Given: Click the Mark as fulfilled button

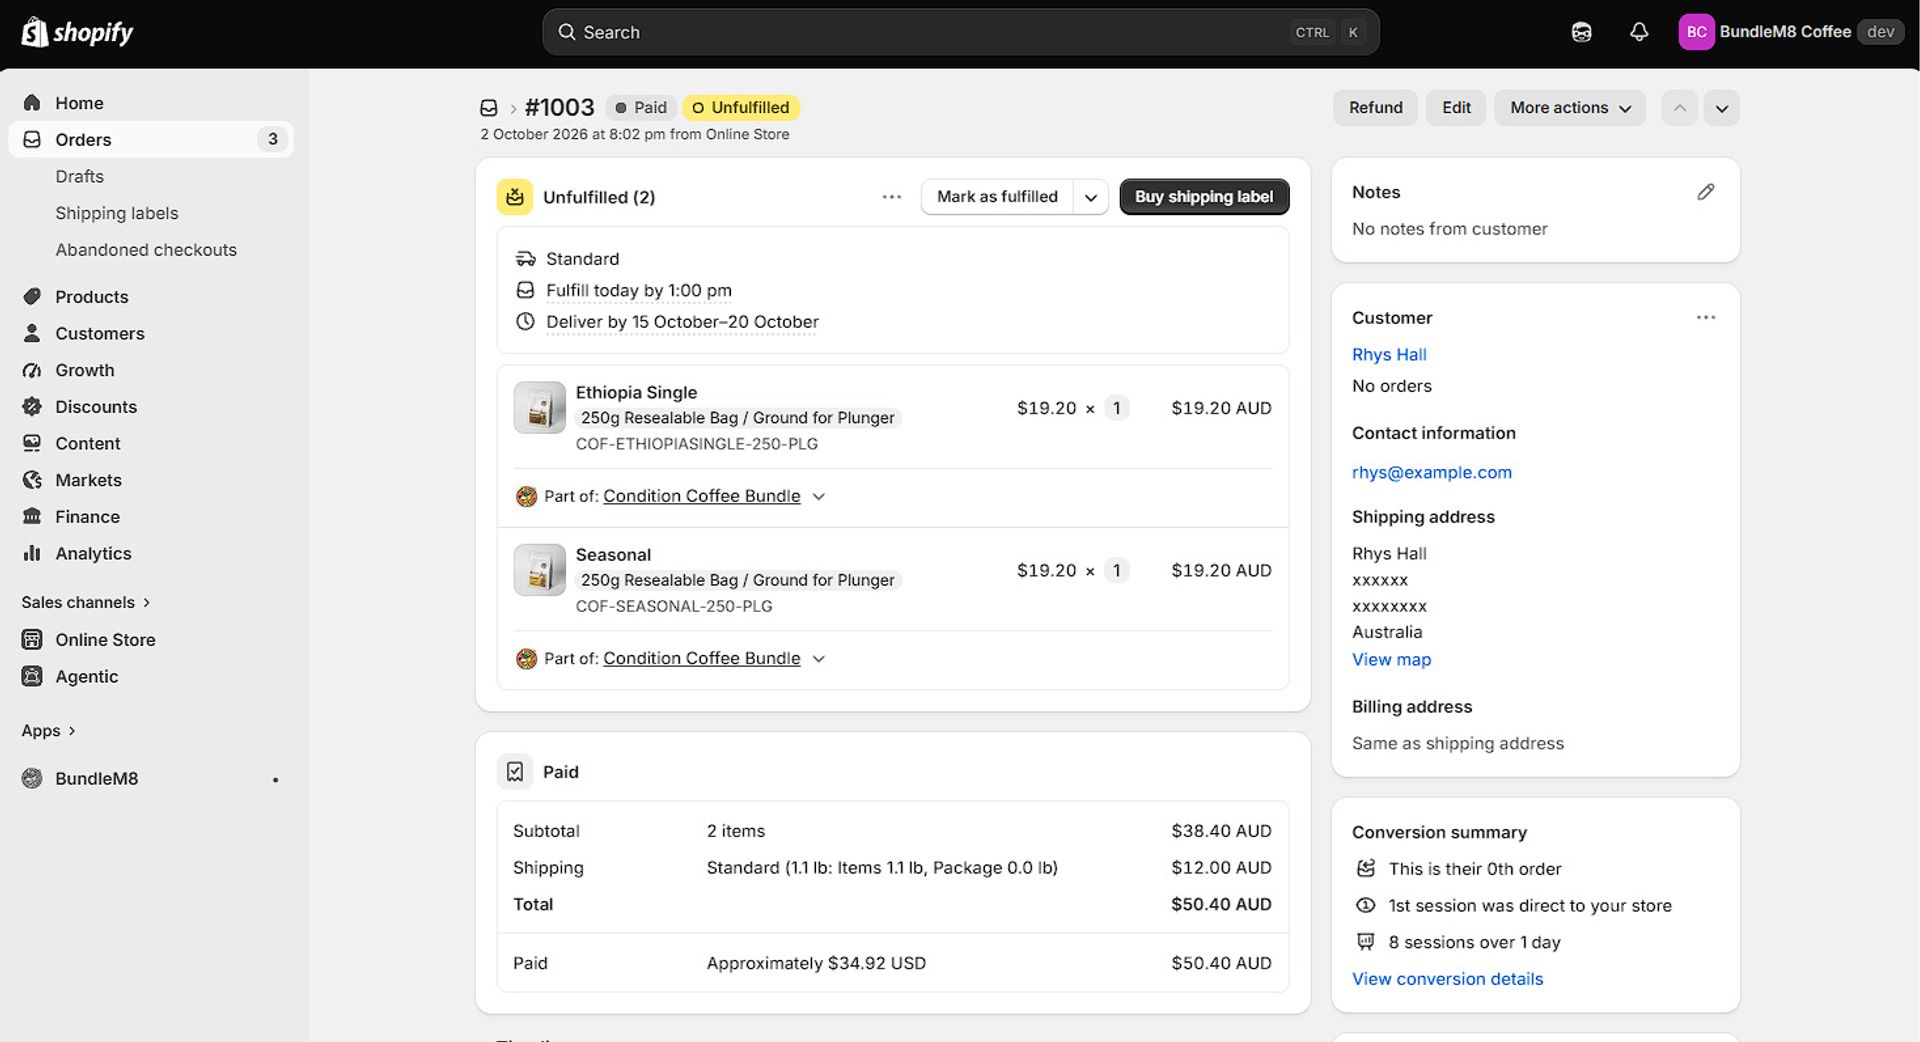Looking at the screenshot, I should (997, 197).
